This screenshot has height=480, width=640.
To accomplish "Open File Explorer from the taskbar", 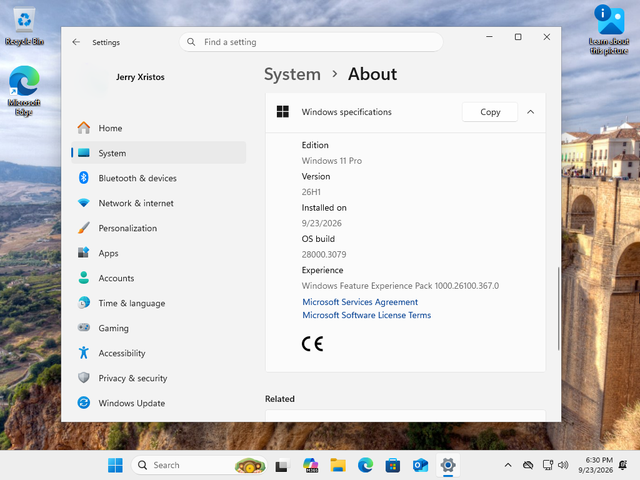I will coord(338,465).
